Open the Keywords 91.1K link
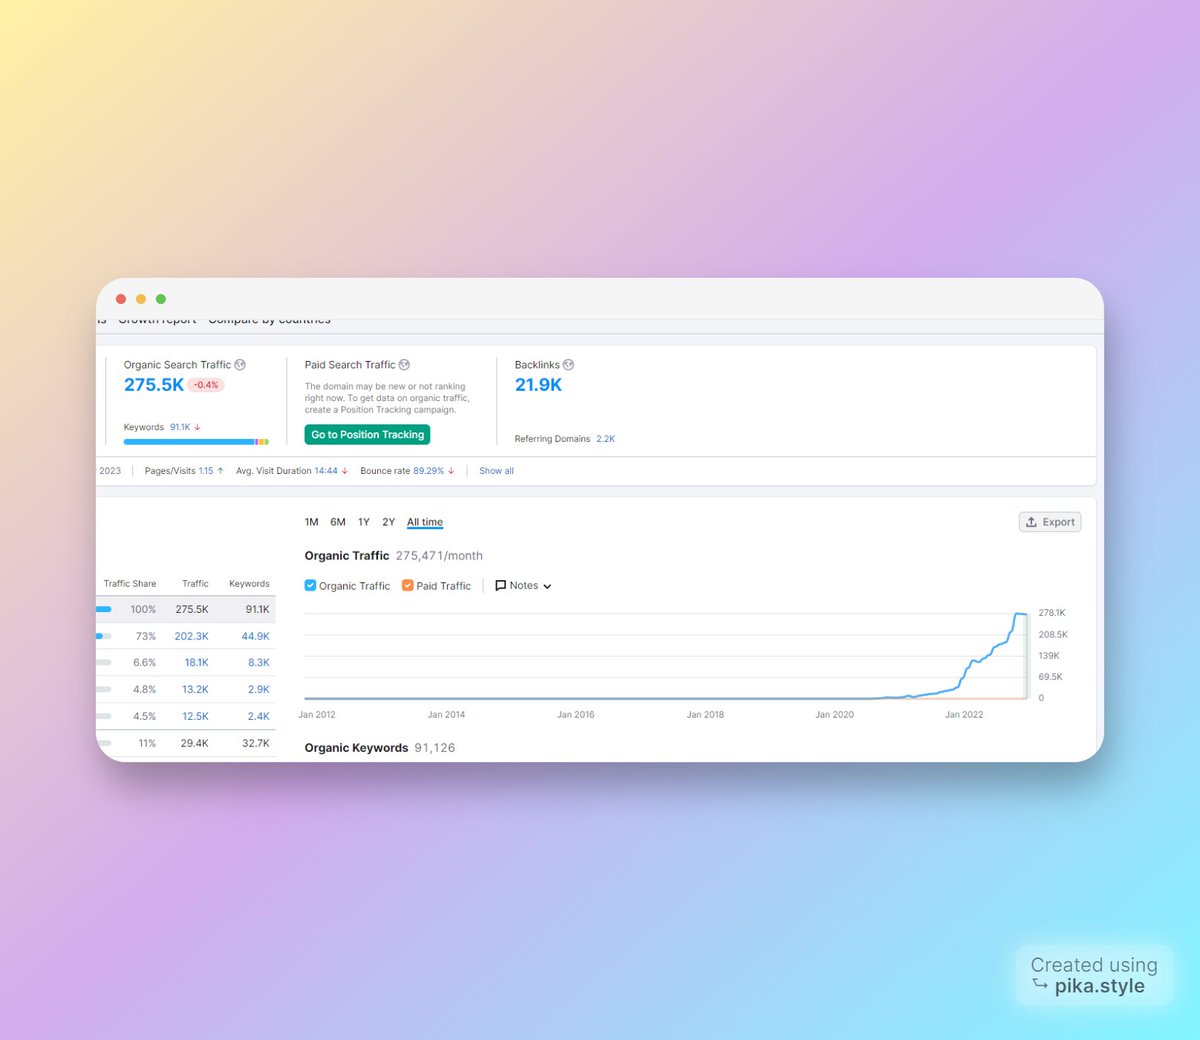Screen dimensions: 1200x1040 [x=180, y=427]
